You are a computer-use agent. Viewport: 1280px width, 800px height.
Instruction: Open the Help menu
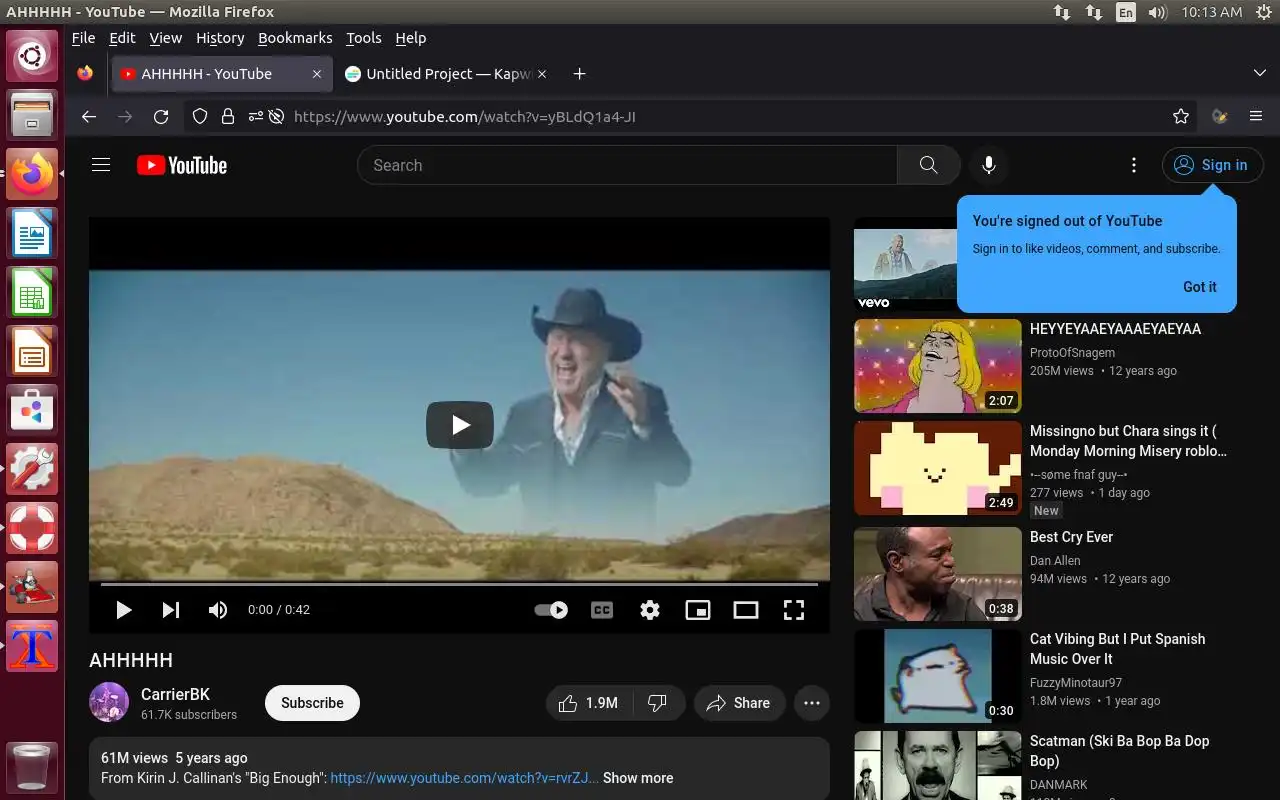pos(411,38)
